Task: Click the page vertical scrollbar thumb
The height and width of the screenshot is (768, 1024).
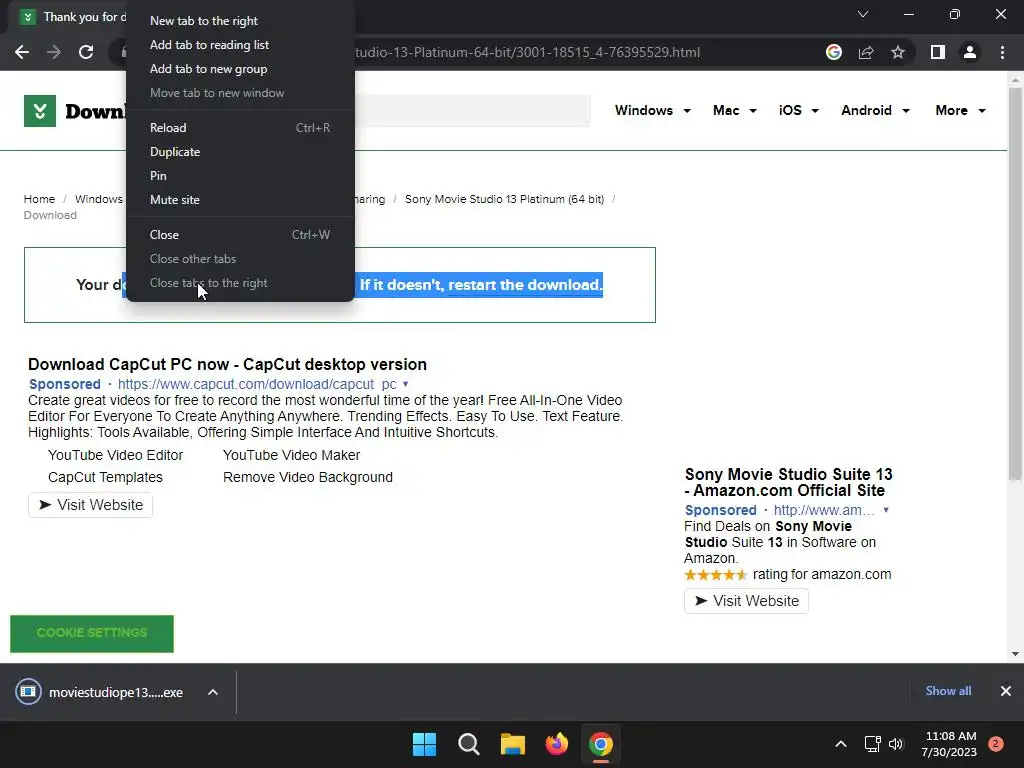Action: coord(1015,285)
